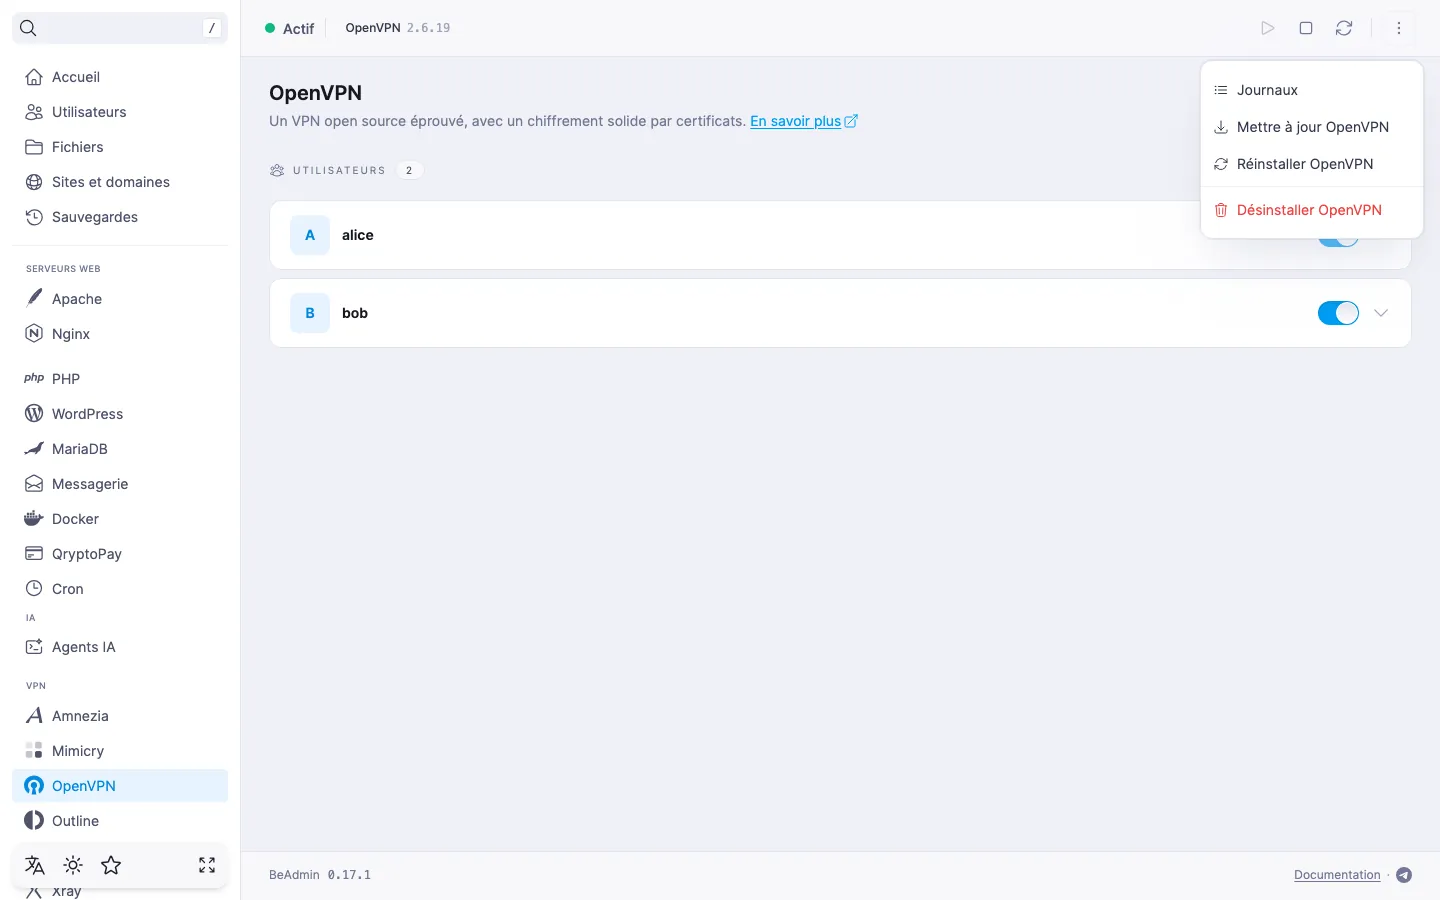The width and height of the screenshot is (1440, 900).
Task: Open MariaDB section
Action: coord(120,449)
